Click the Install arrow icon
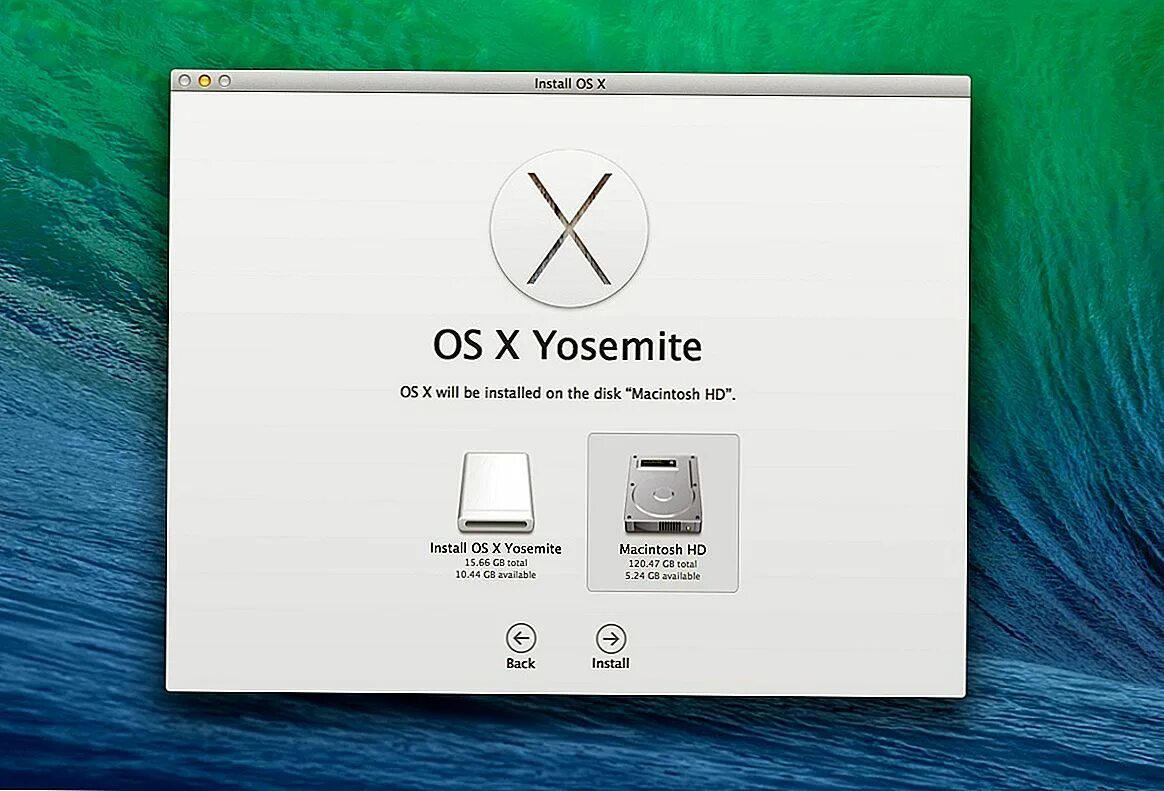The height and width of the screenshot is (791, 1164). (x=611, y=638)
